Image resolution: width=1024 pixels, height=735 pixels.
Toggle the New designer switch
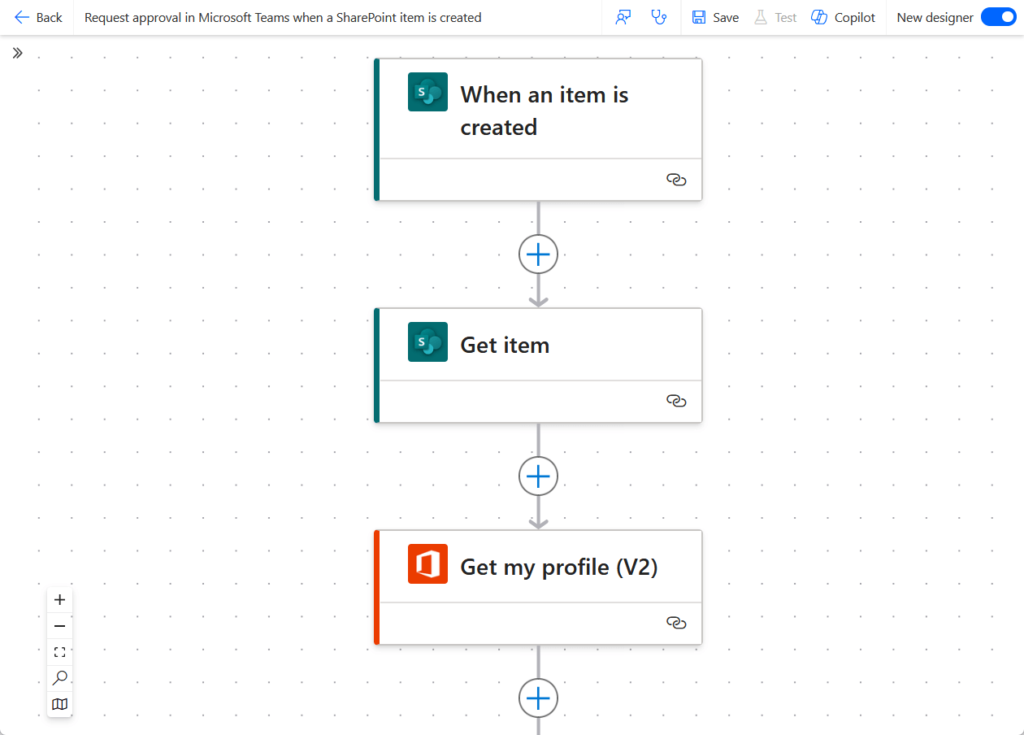point(999,18)
